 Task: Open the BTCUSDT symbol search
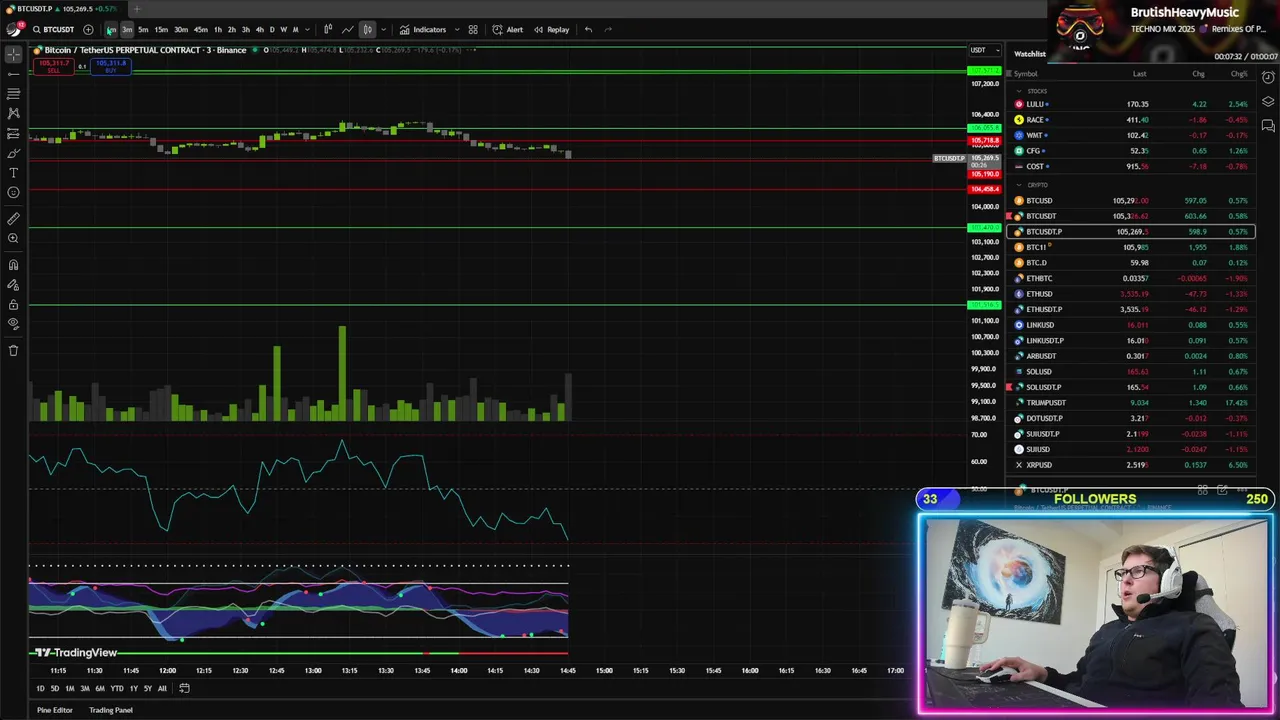[53, 29]
